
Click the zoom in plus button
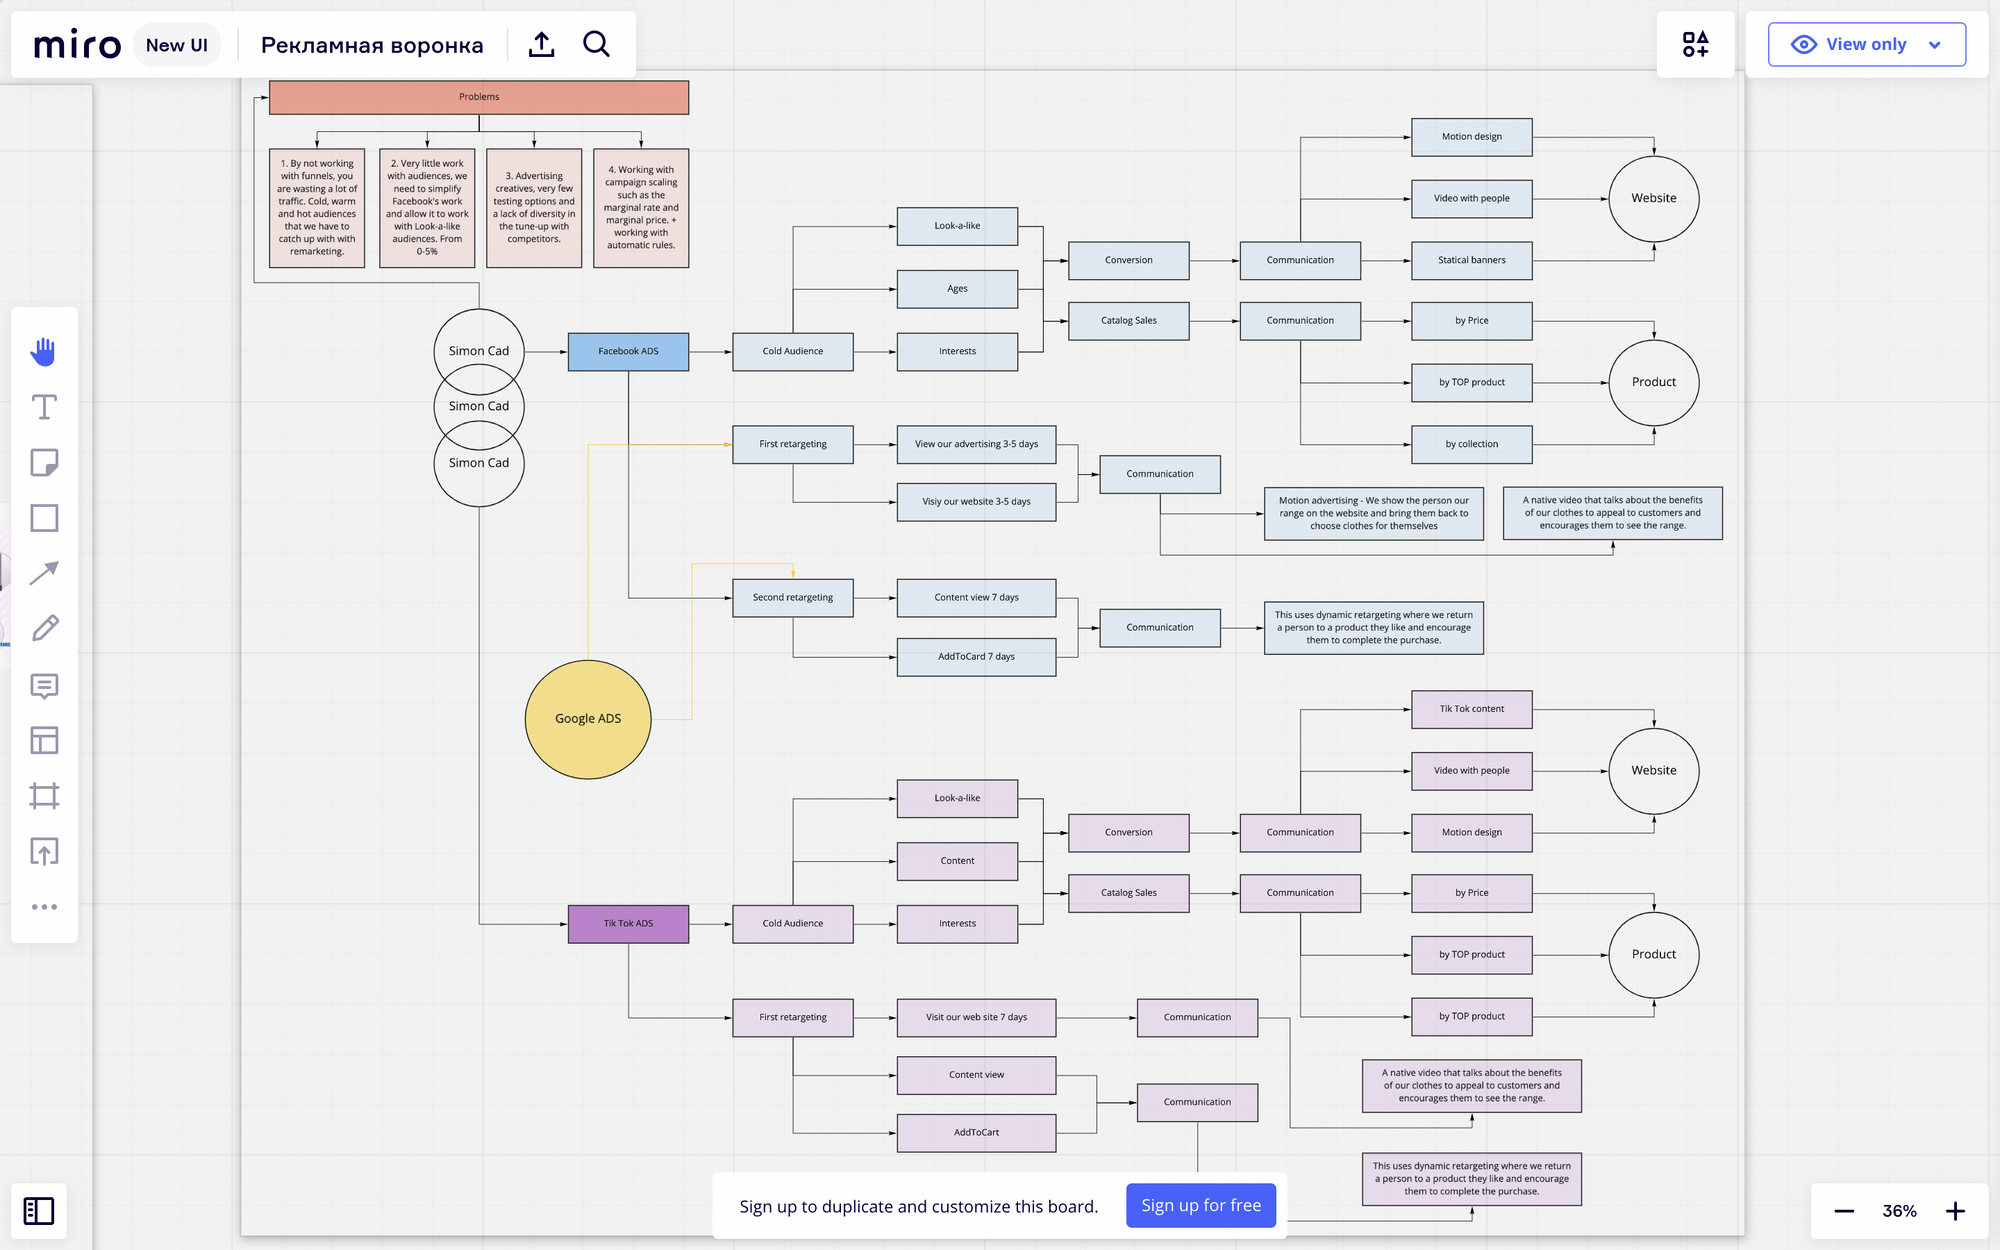(1955, 1211)
